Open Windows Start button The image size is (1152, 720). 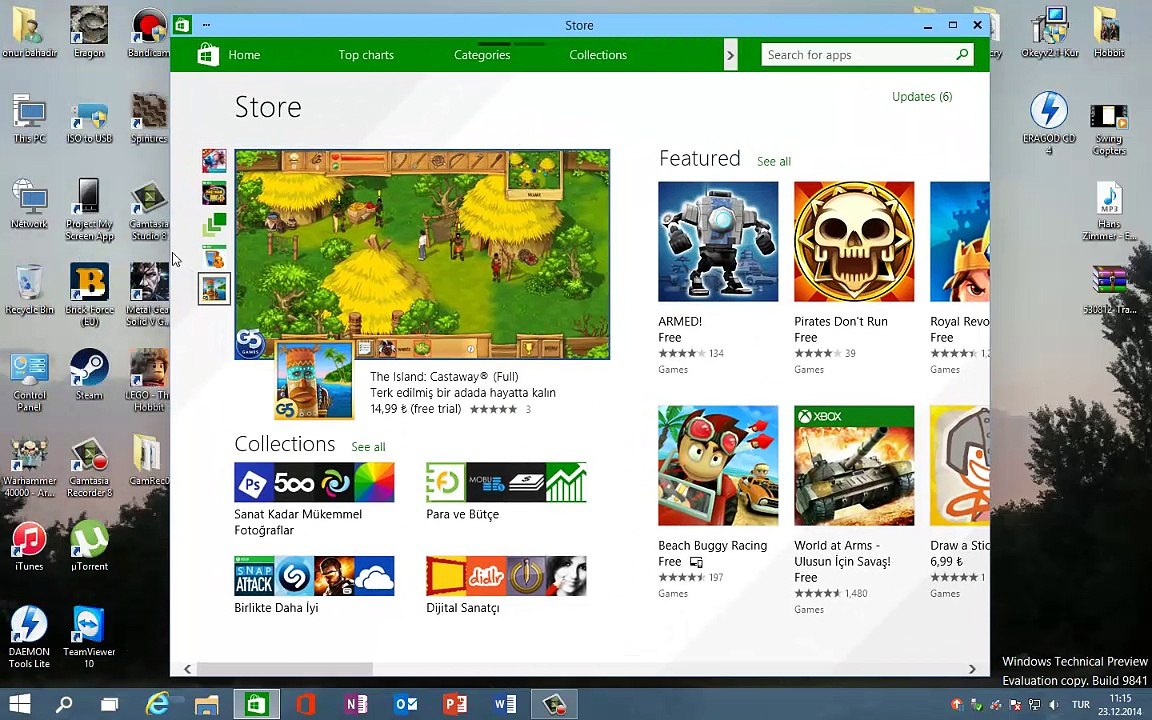coord(20,705)
